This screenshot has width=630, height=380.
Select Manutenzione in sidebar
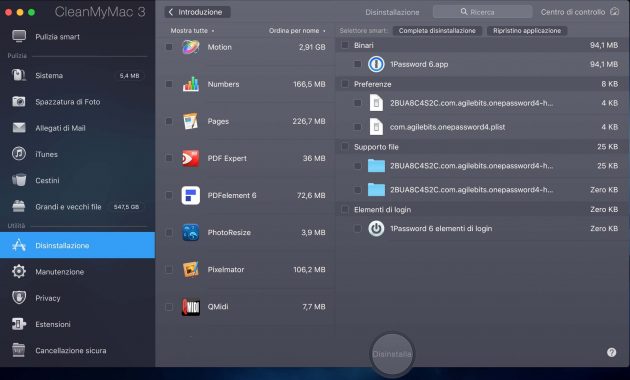click(x=77, y=272)
